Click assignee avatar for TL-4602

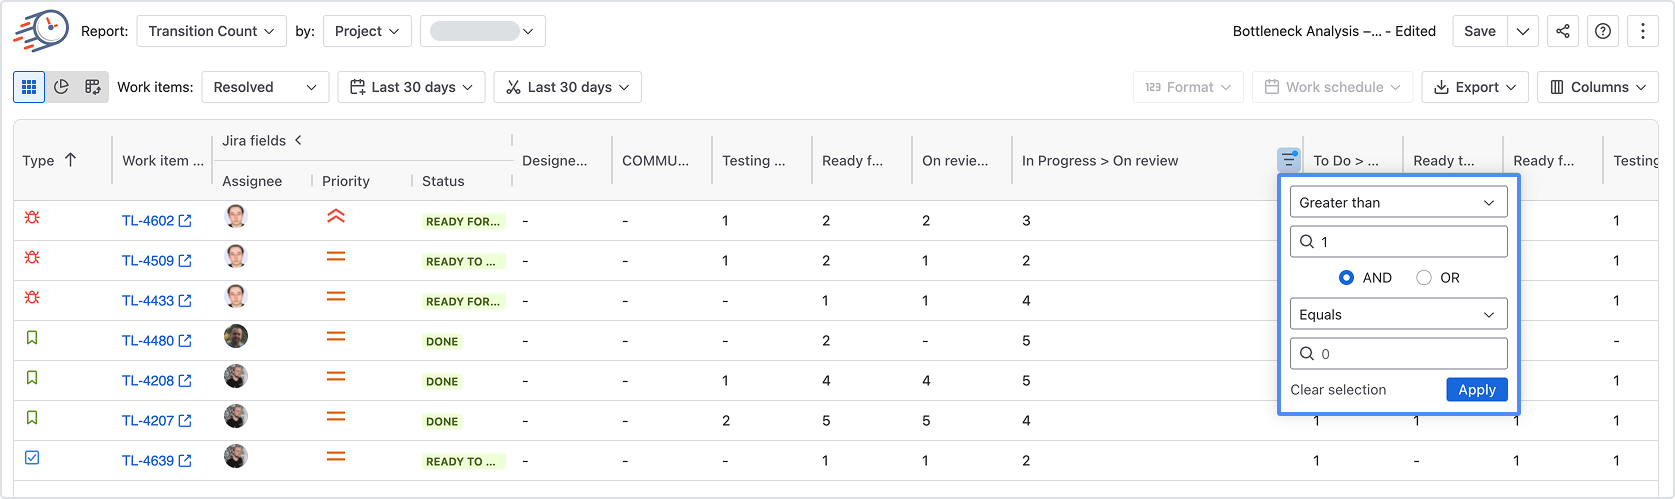pyautogui.click(x=236, y=217)
